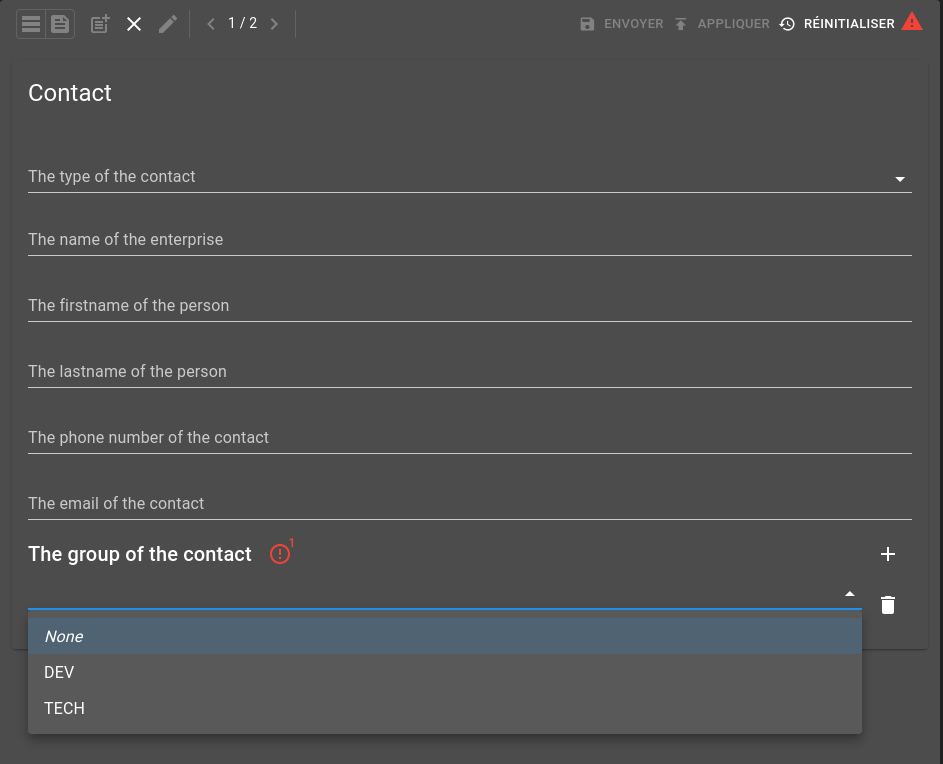This screenshot has height=764, width=943.
Task: Create a new record with add icon
Action: click(100, 24)
